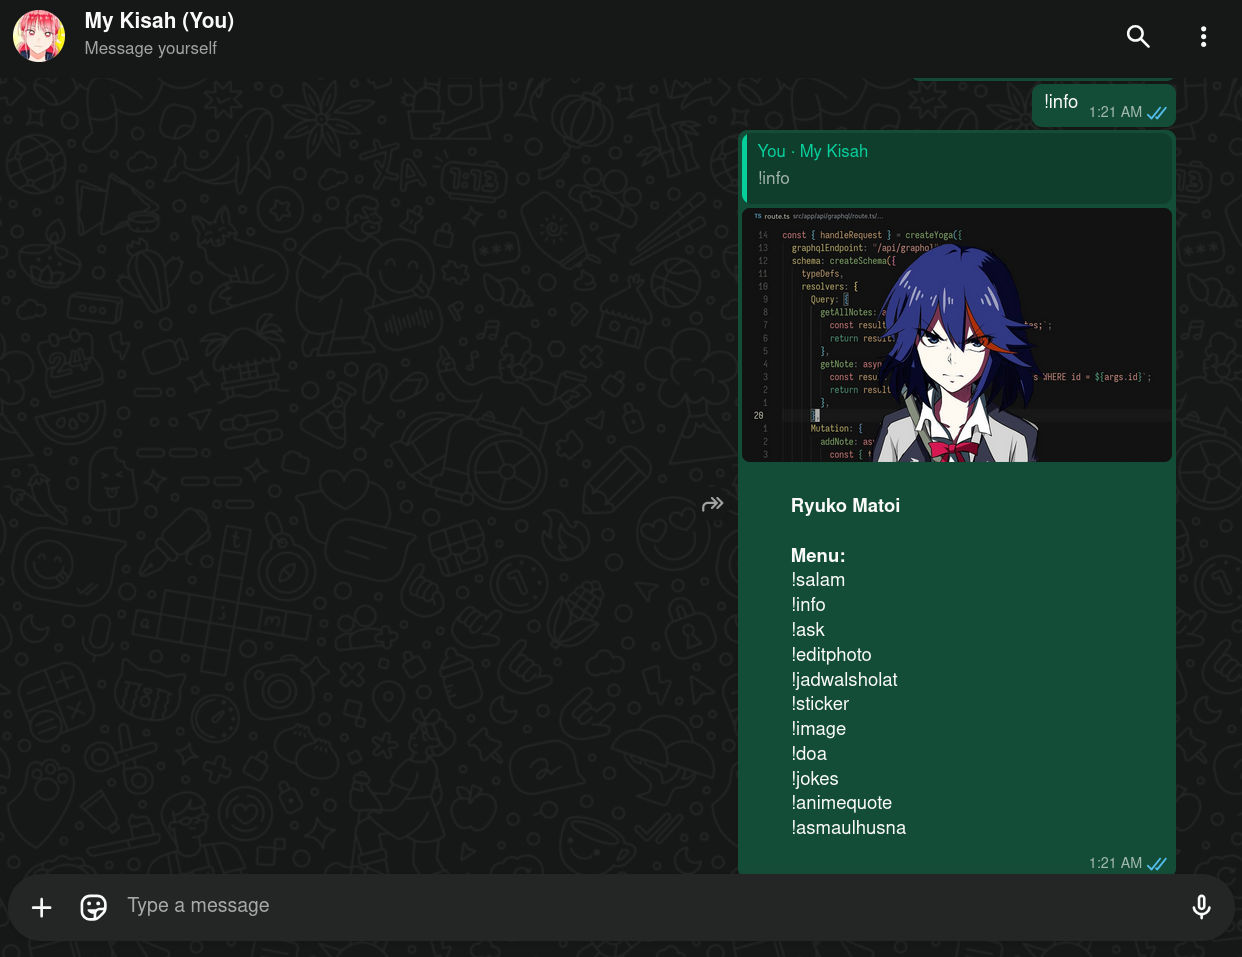Select the !animequote menu line

pyautogui.click(x=841, y=803)
